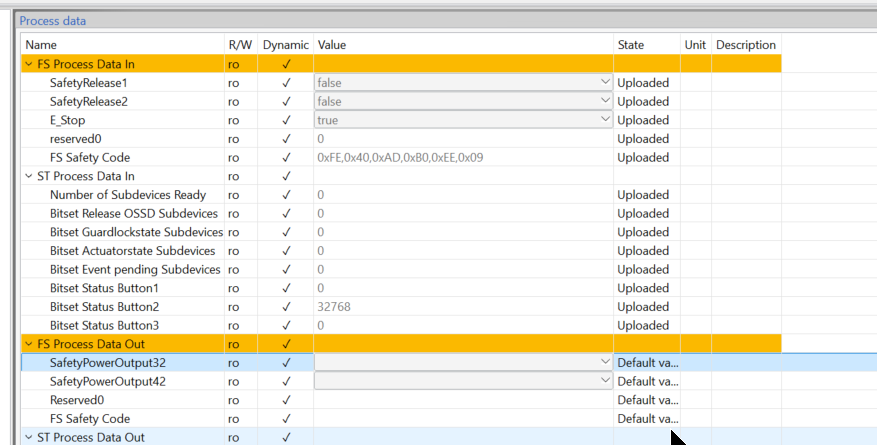Select Bitset Guardlockstate Subdevices row

pyautogui.click(x=136, y=232)
